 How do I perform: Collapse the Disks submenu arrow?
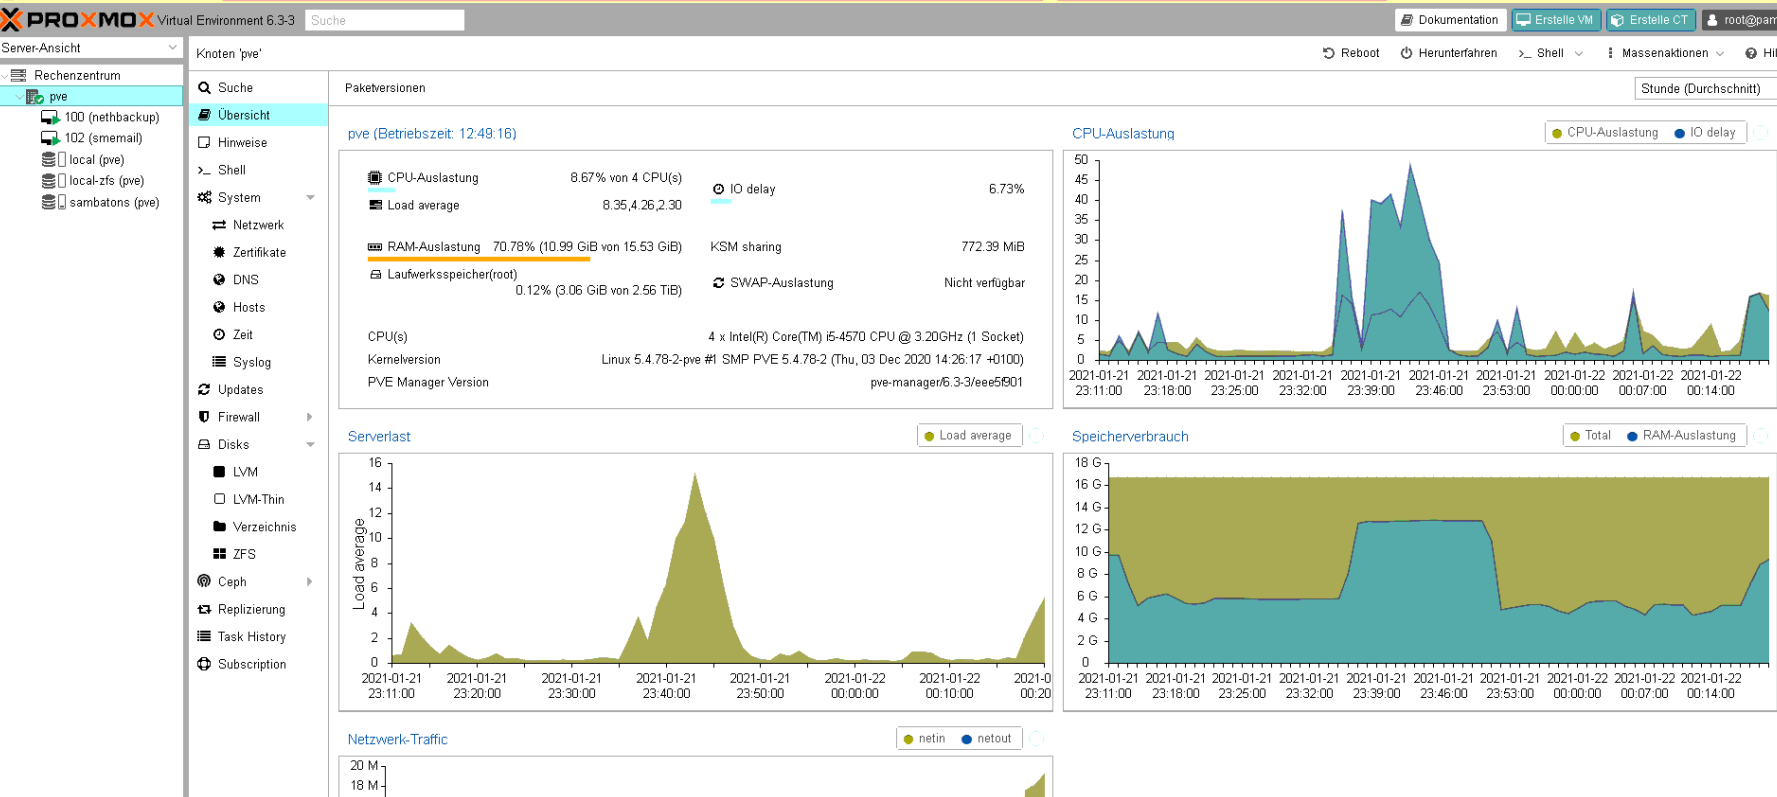[311, 445]
